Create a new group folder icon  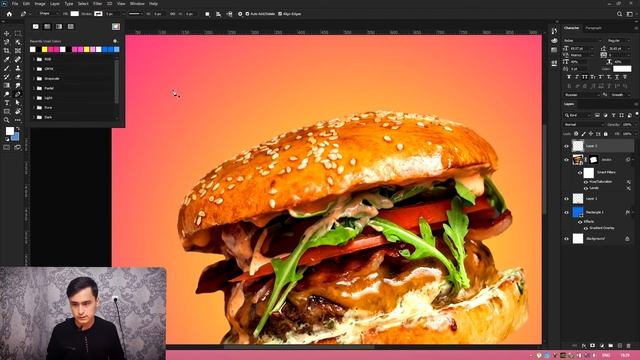(611, 346)
